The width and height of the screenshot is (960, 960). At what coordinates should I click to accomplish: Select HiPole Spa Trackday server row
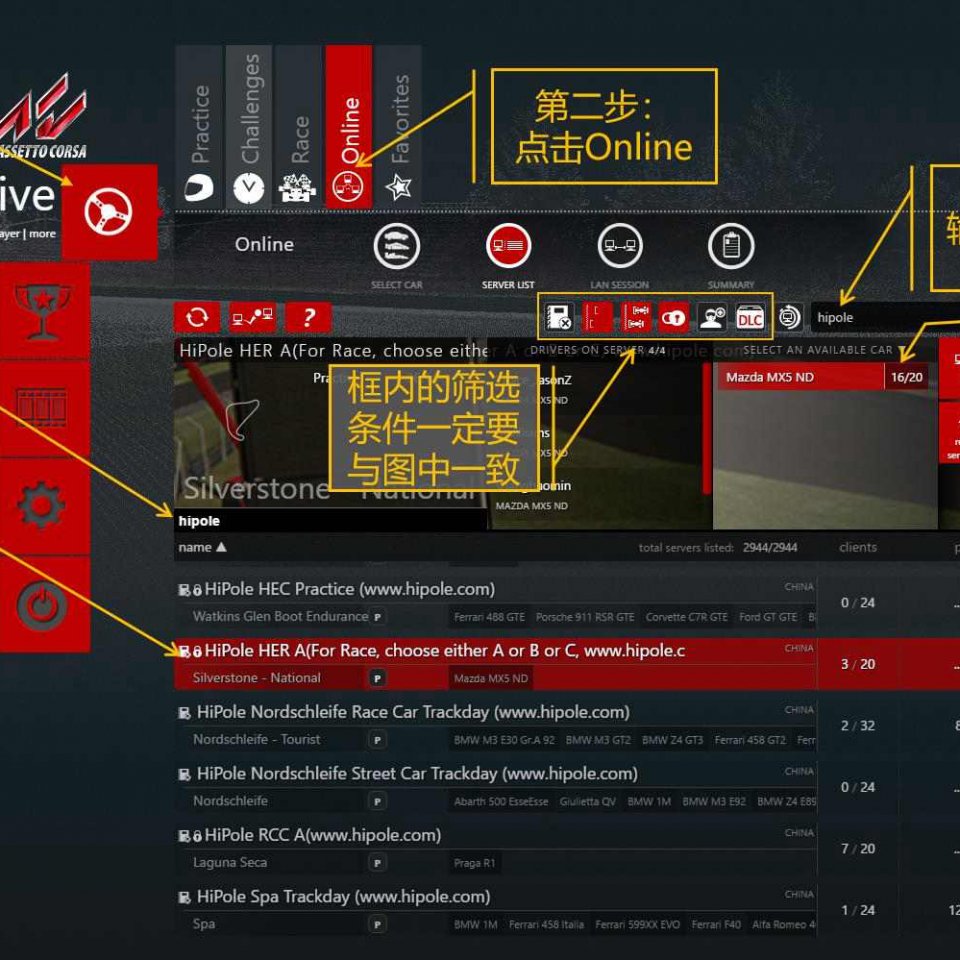pyautogui.click(x=495, y=910)
